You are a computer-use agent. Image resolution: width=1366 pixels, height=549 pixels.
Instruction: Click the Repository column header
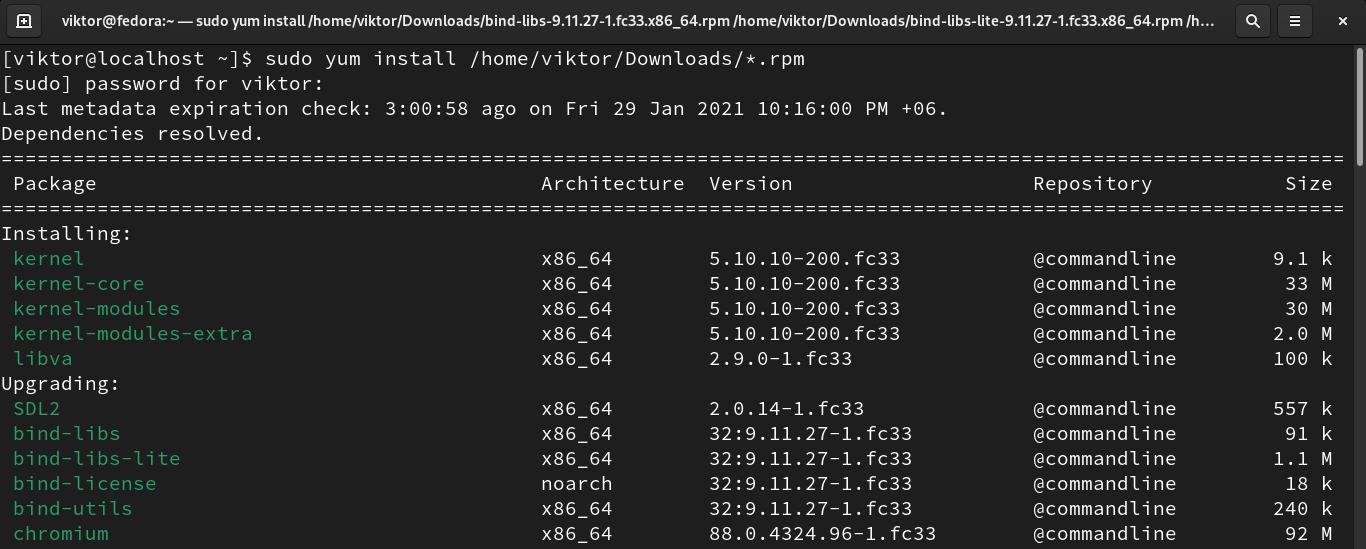(x=1092, y=183)
